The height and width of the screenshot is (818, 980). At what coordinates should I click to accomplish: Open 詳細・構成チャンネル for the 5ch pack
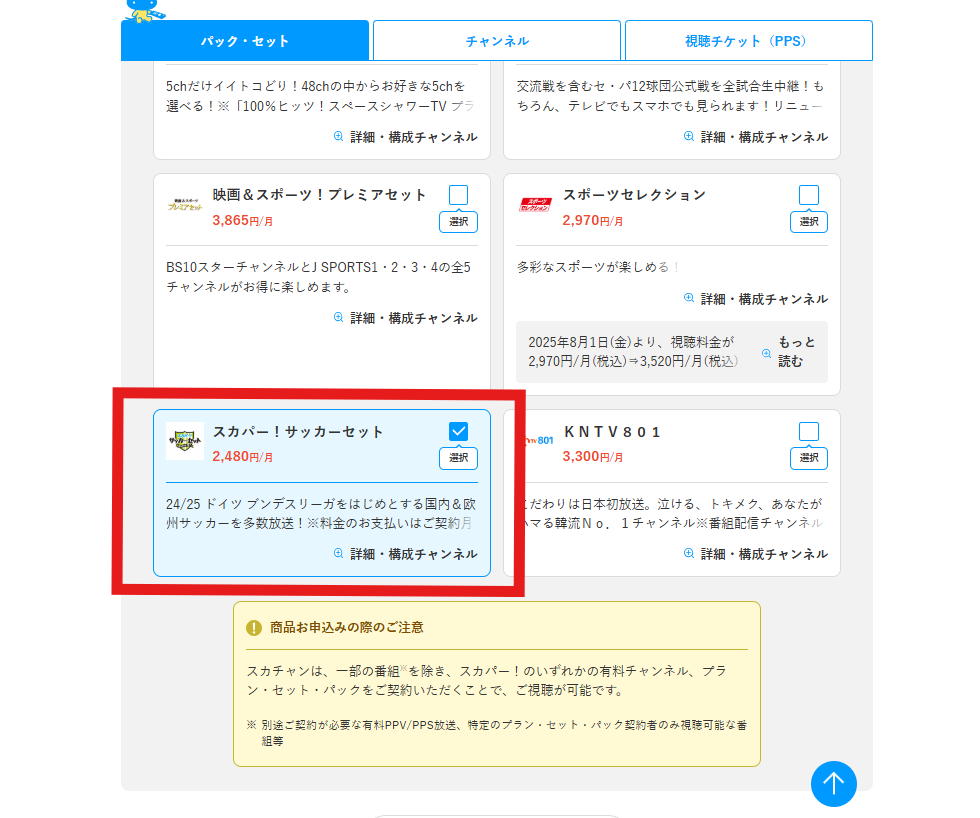click(x=406, y=137)
